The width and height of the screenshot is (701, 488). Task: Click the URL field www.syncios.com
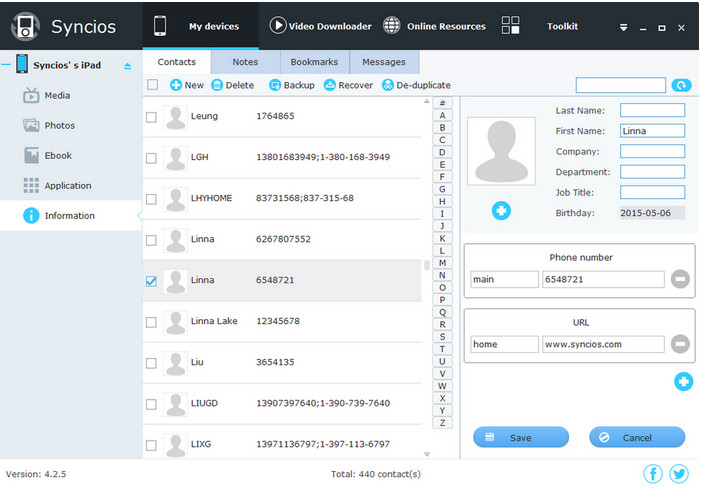(x=603, y=344)
